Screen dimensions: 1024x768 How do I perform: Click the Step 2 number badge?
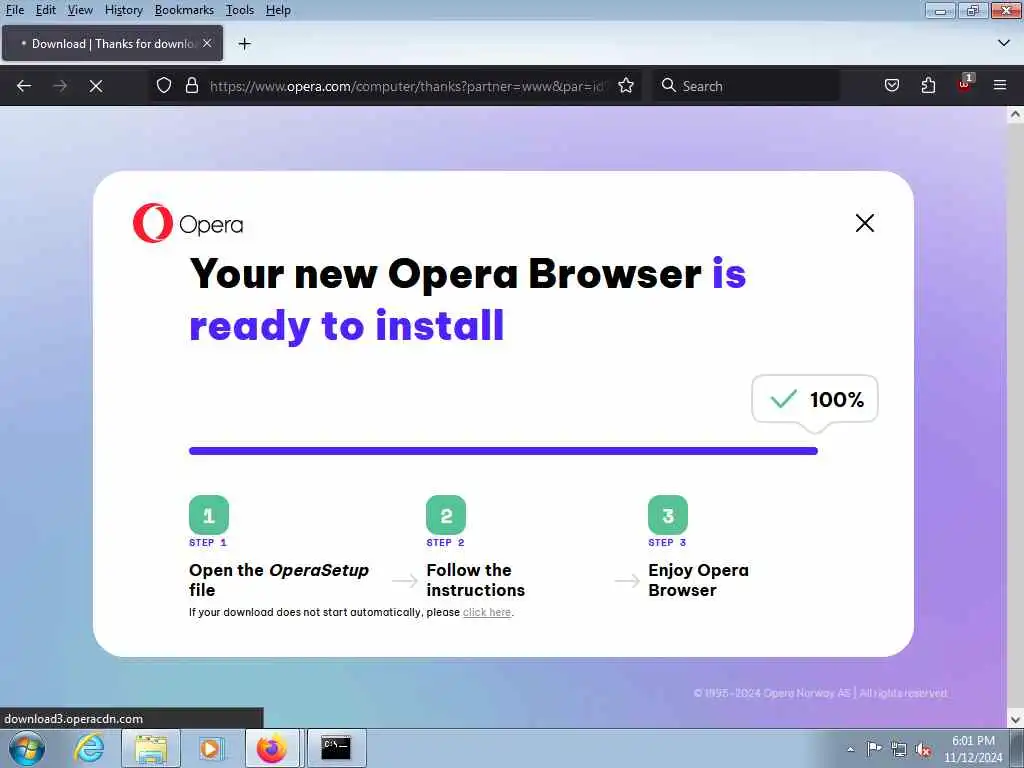coord(446,515)
